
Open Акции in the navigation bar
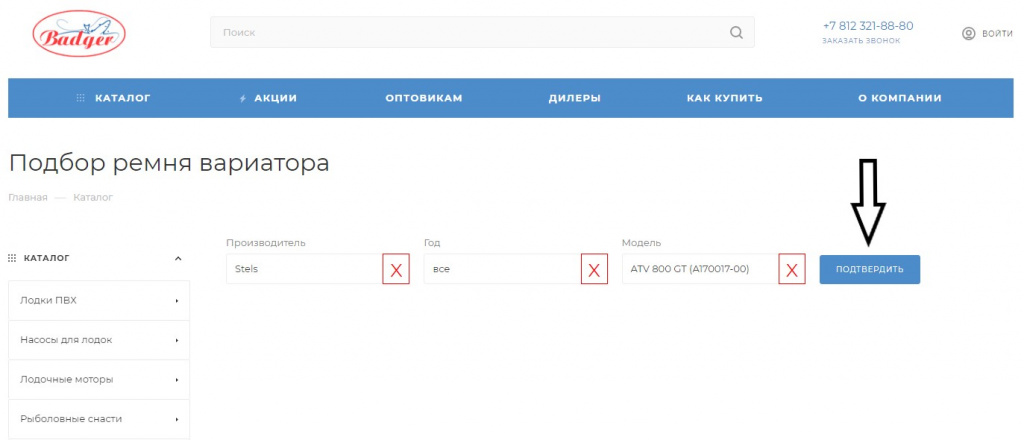[269, 98]
